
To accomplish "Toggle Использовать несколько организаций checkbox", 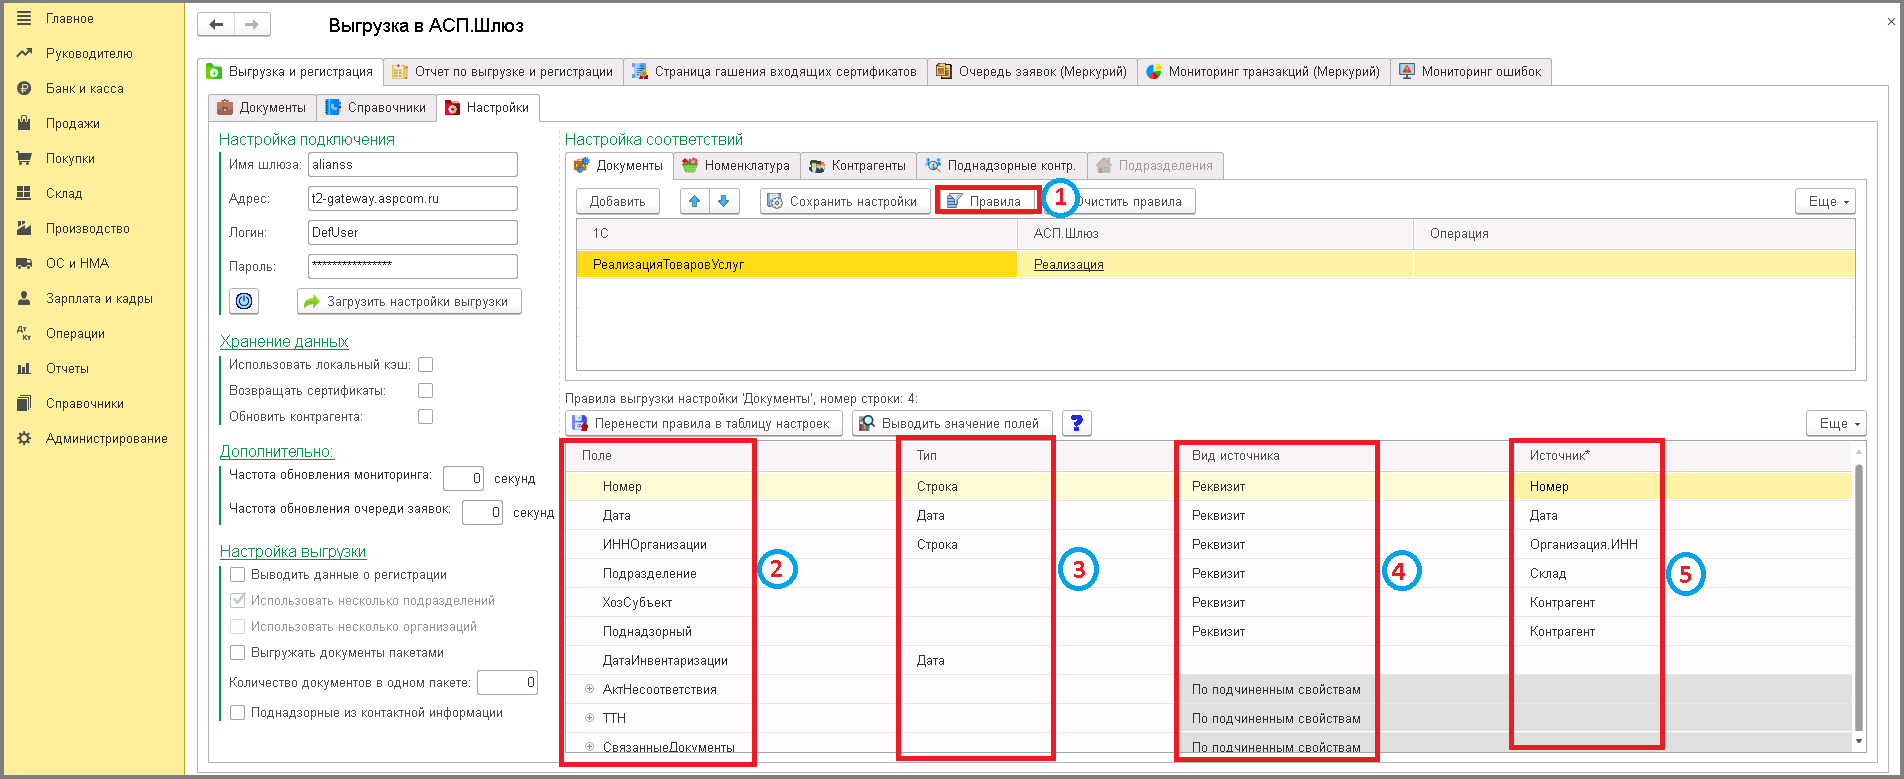I will [x=238, y=627].
